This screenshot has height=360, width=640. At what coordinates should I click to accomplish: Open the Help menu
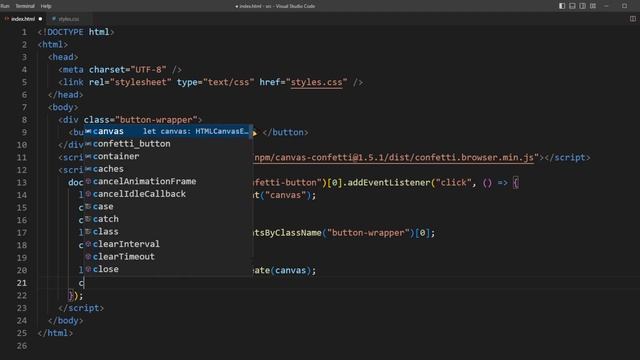point(46,6)
